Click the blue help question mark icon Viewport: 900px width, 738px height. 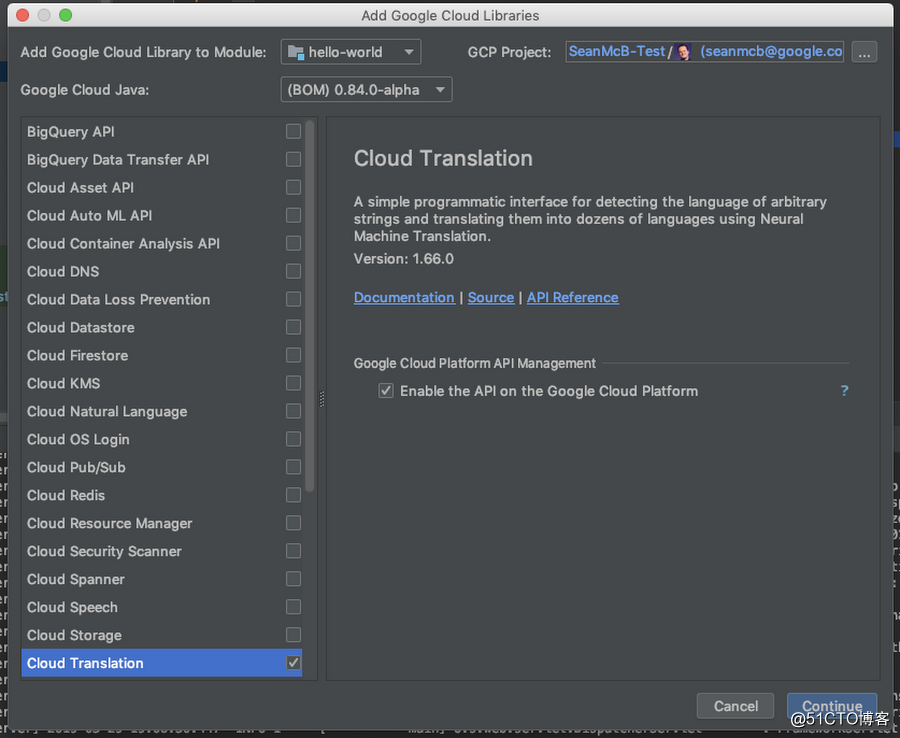(844, 391)
